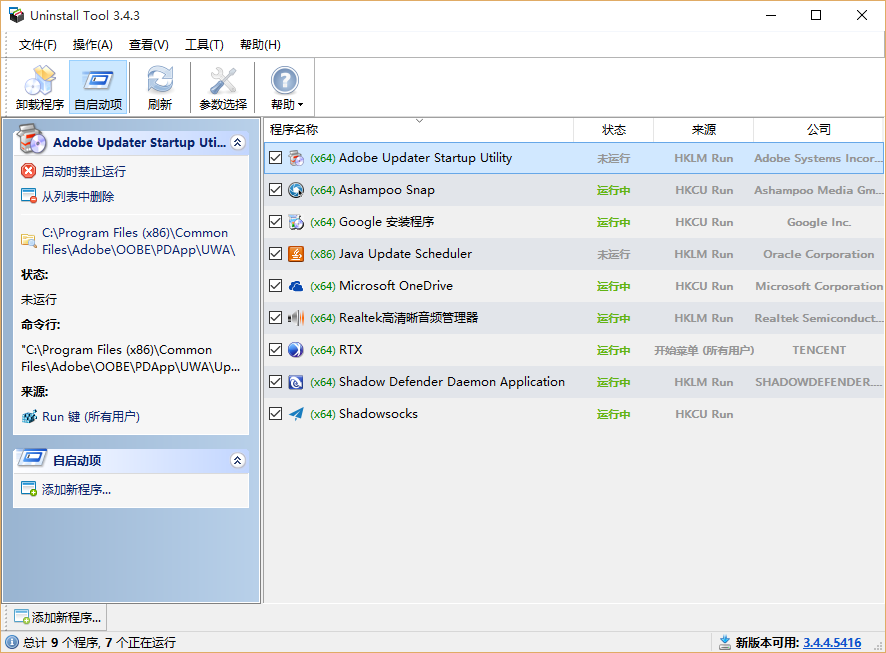Viewport: 886px width, 653px height.
Task: Click the red disable-at-startup icon in the sidebar
Action: tap(28, 171)
